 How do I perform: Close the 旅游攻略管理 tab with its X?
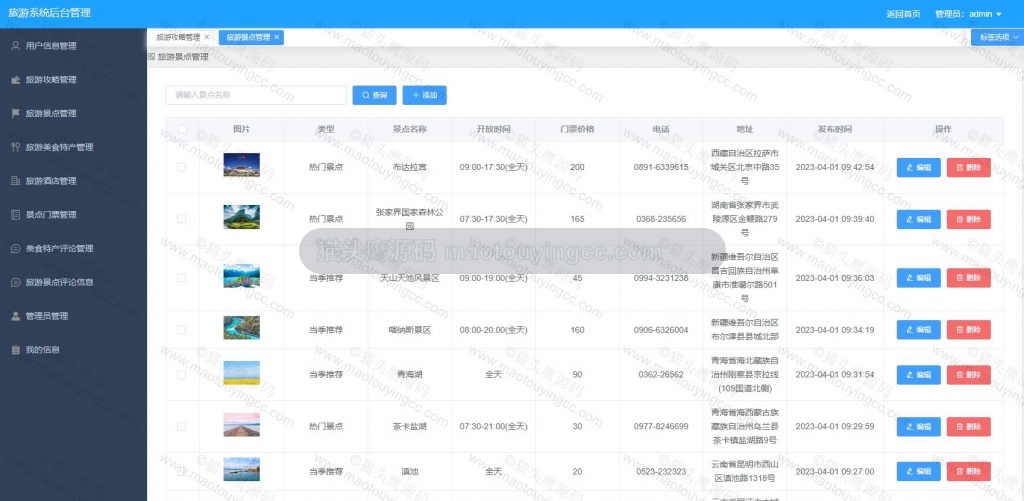(206, 37)
